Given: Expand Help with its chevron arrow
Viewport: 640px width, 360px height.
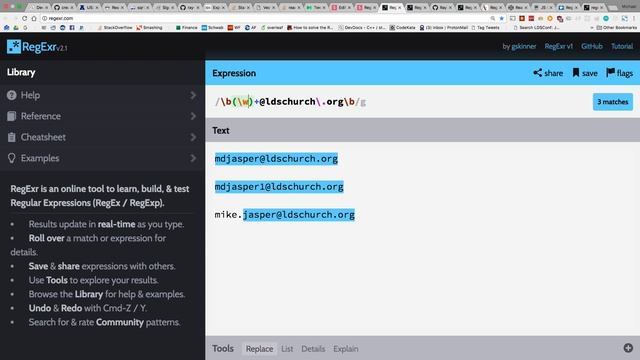Looking at the screenshot, I should (193, 95).
